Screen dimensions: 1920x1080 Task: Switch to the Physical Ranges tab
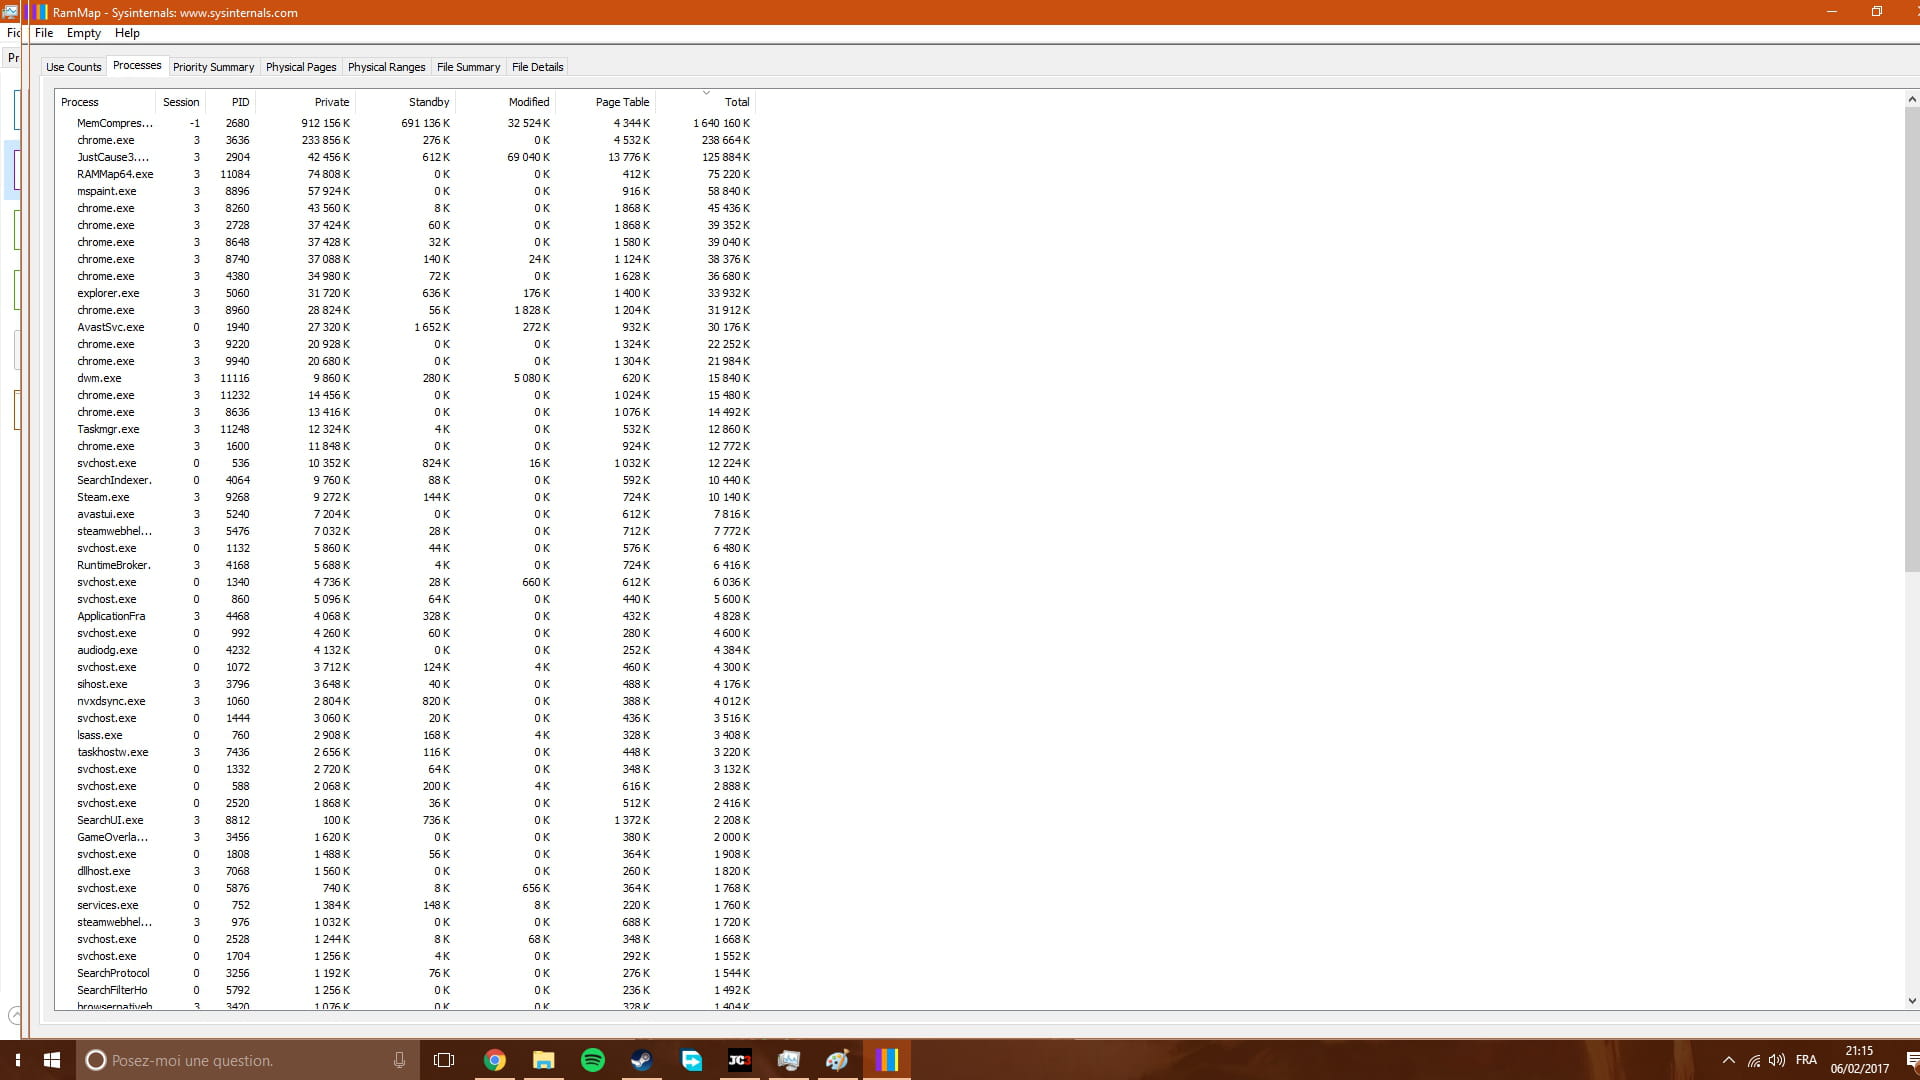pos(386,67)
